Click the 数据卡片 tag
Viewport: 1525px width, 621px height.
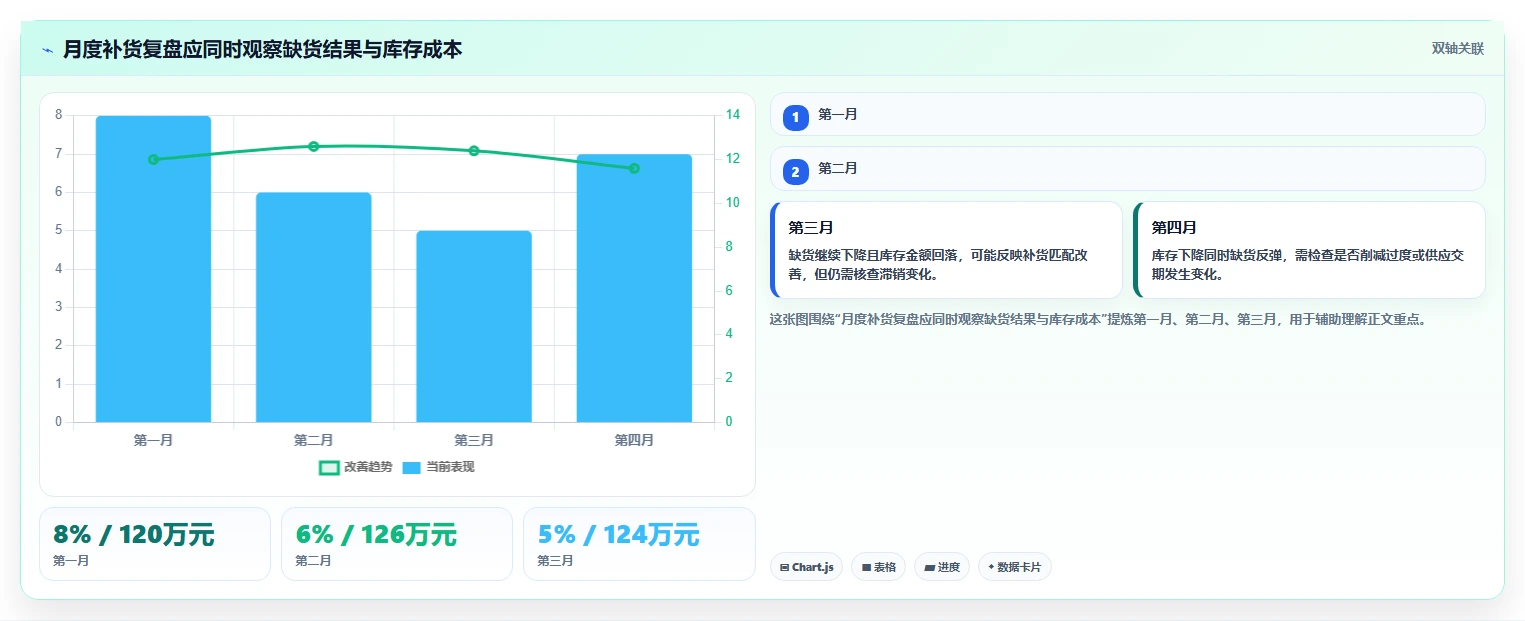[1015, 567]
